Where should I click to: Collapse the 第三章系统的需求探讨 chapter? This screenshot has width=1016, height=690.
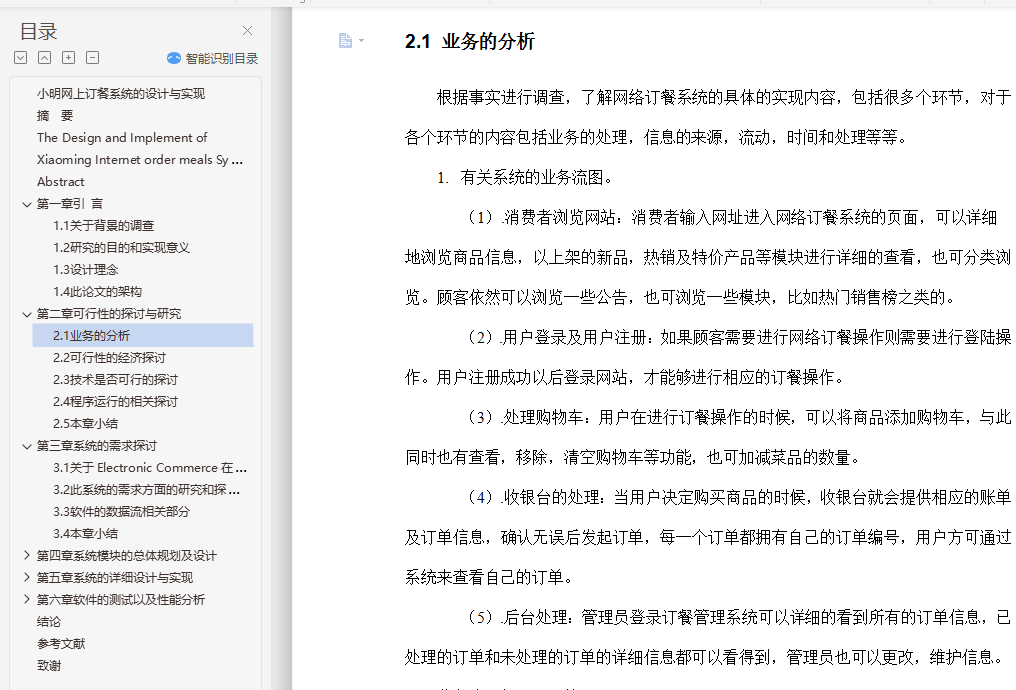click(x=27, y=446)
